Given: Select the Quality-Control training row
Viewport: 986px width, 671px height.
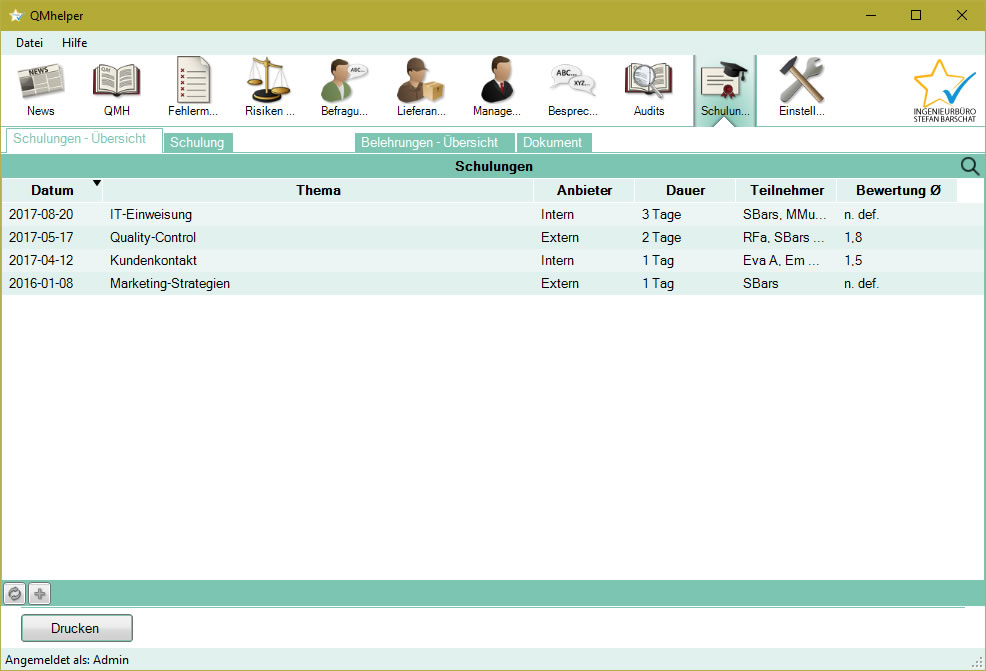Looking at the screenshot, I should pos(300,238).
